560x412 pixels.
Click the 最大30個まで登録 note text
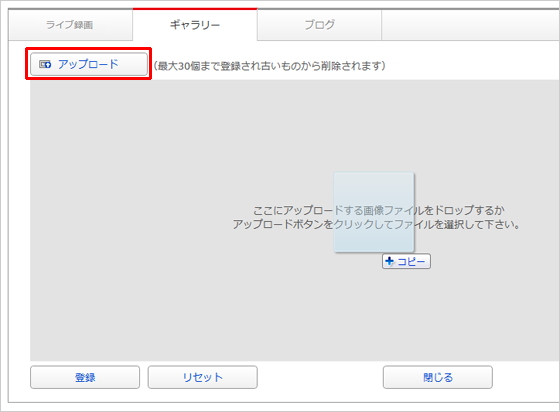coord(270,66)
